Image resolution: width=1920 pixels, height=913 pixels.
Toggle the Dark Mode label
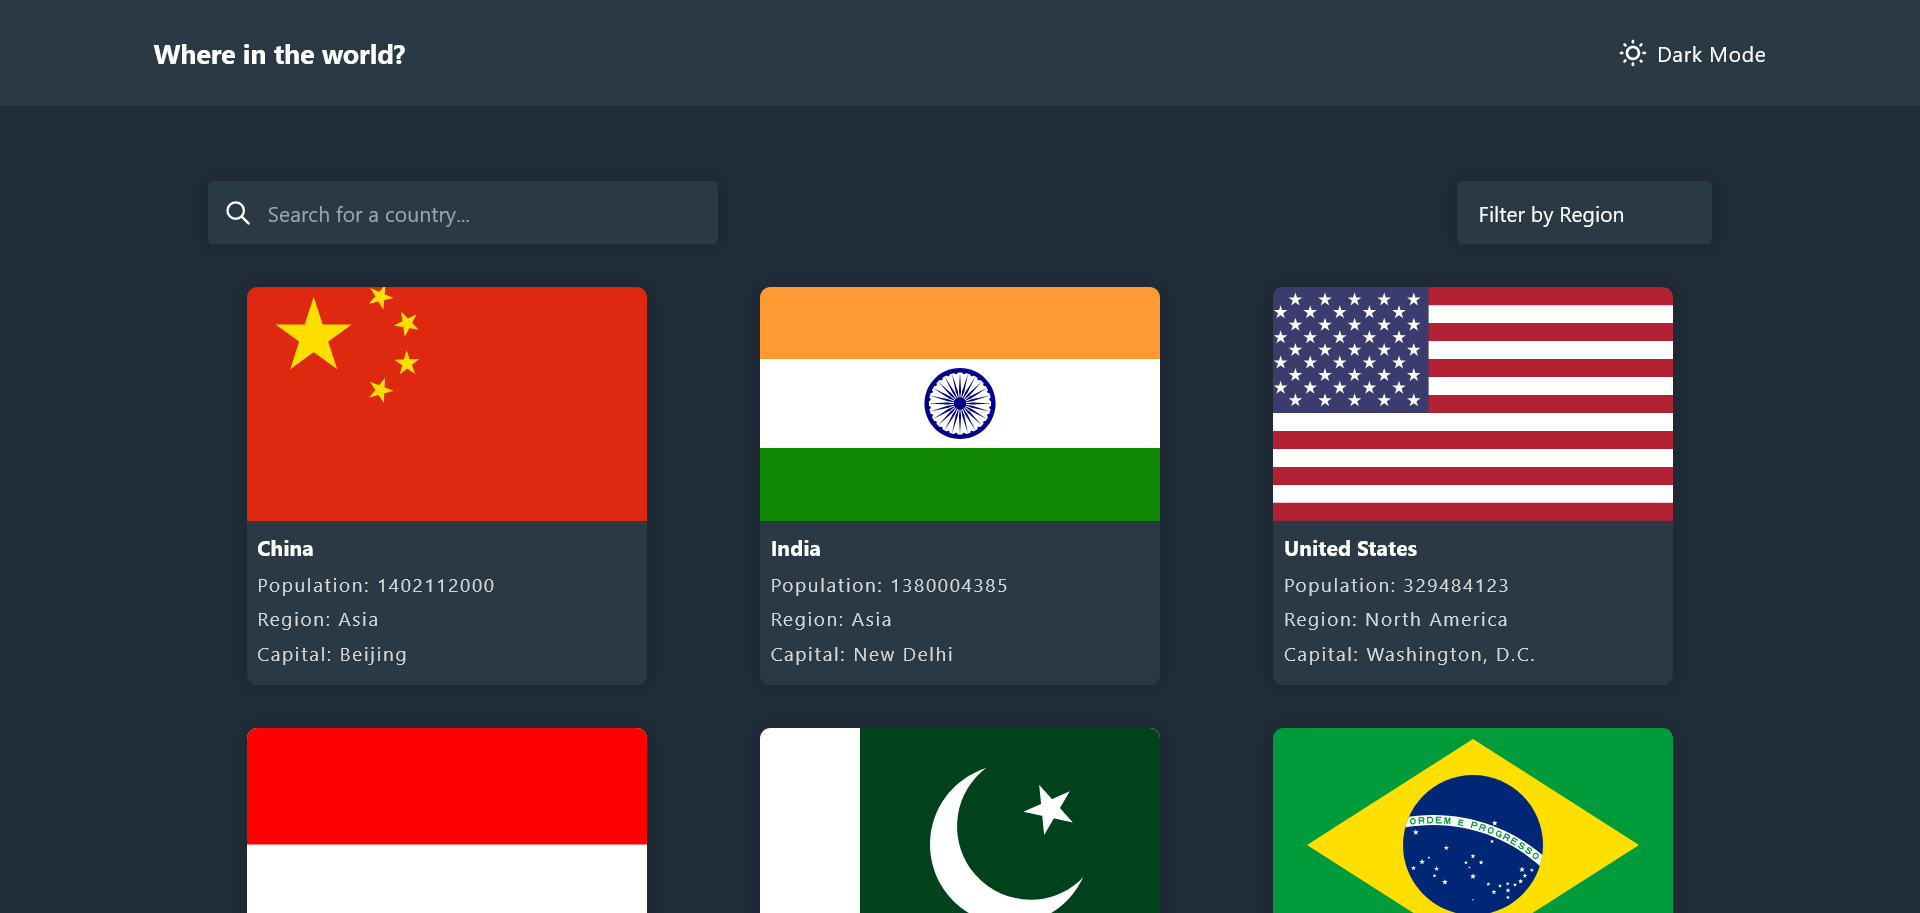[x=1711, y=55]
